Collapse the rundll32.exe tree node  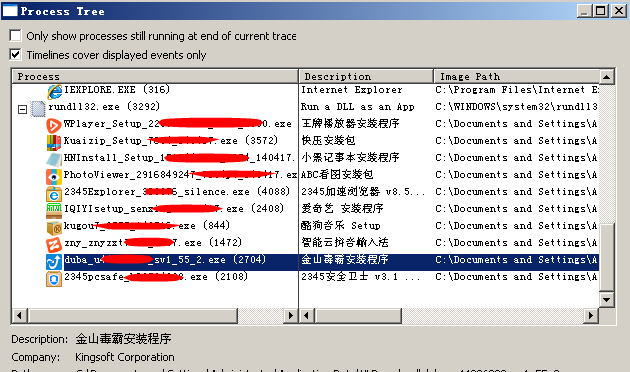(22, 109)
